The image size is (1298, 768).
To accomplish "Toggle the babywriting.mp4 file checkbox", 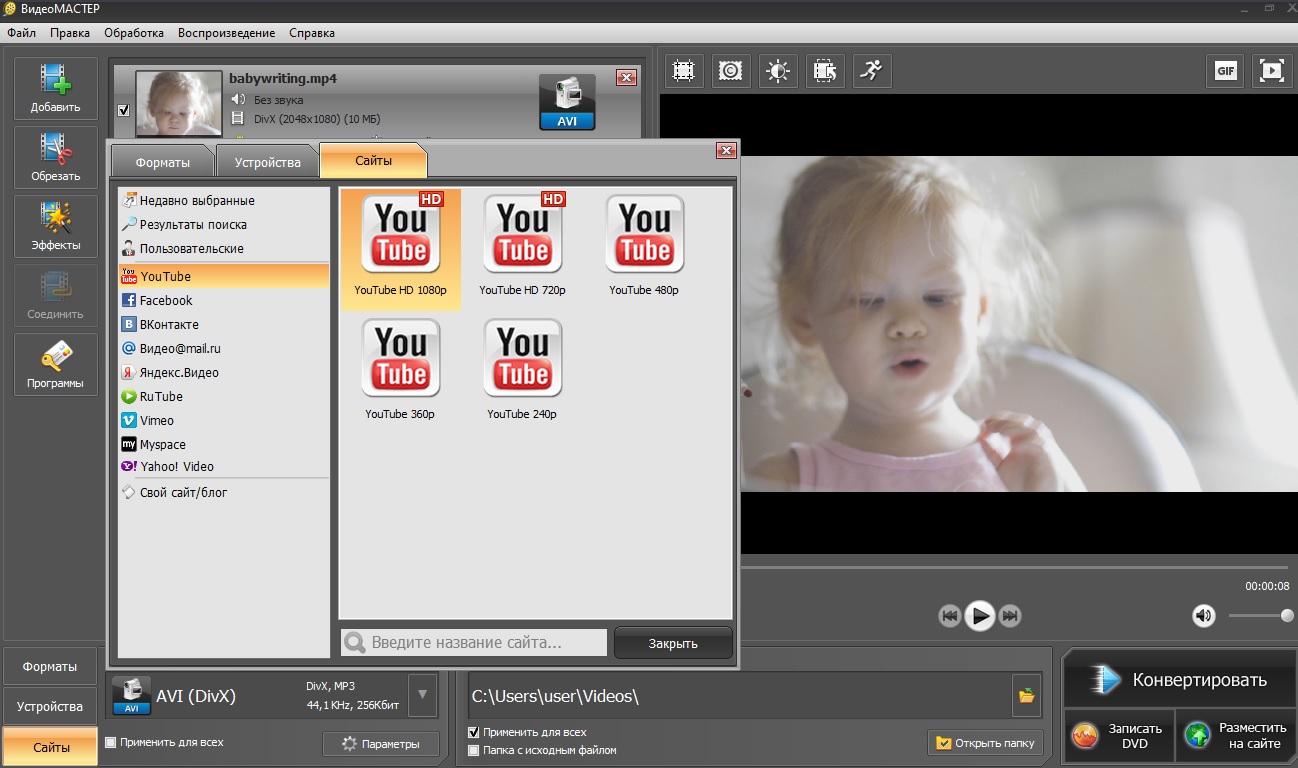I will tap(124, 110).
